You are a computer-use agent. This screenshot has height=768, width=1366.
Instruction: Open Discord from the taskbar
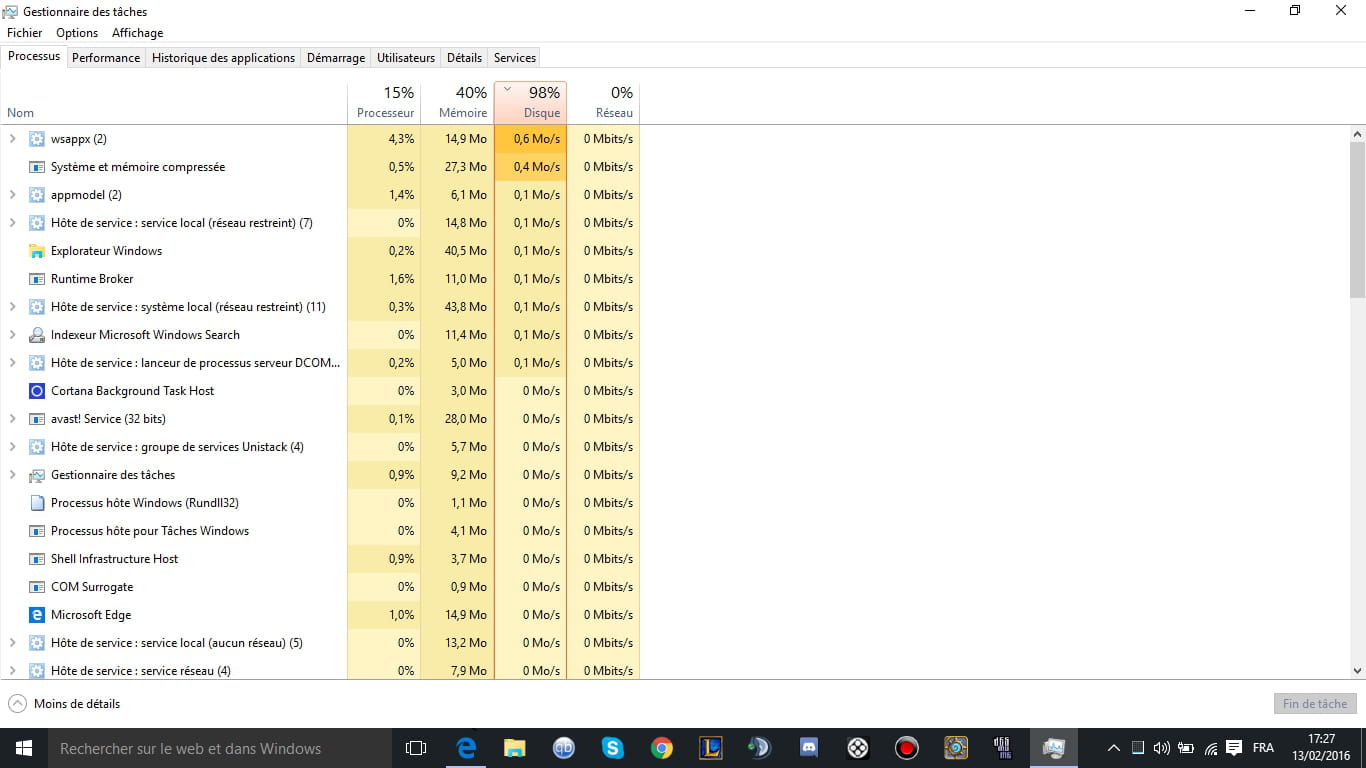[x=809, y=747]
